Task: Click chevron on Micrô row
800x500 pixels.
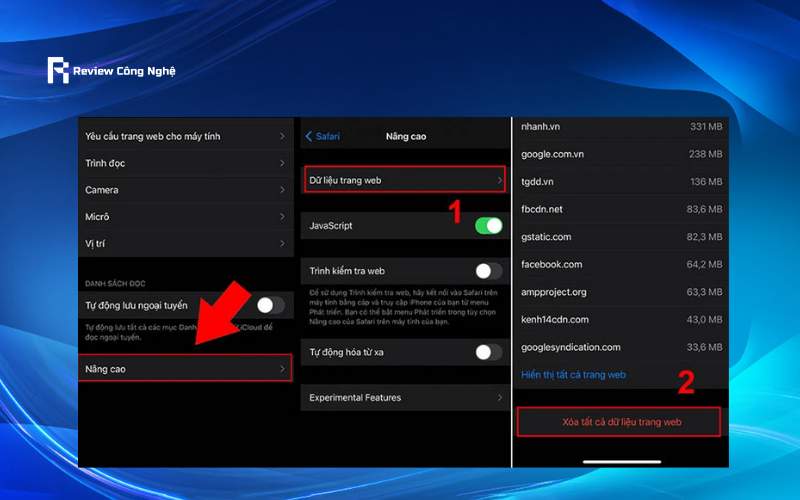Action: (x=282, y=217)
